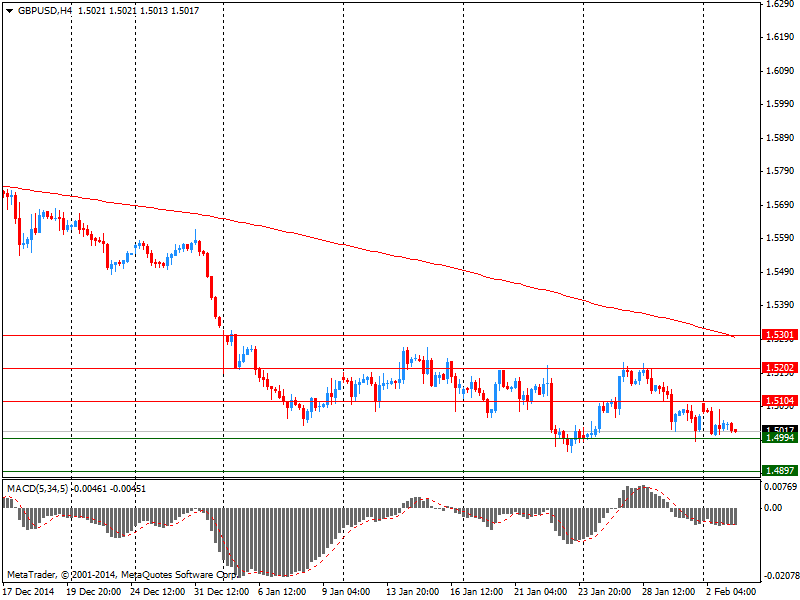Image resolution: width=800 pixels, height=600 pixels.
Task: Click the -0.02078 MACD scale value
Action: [781, 576]
